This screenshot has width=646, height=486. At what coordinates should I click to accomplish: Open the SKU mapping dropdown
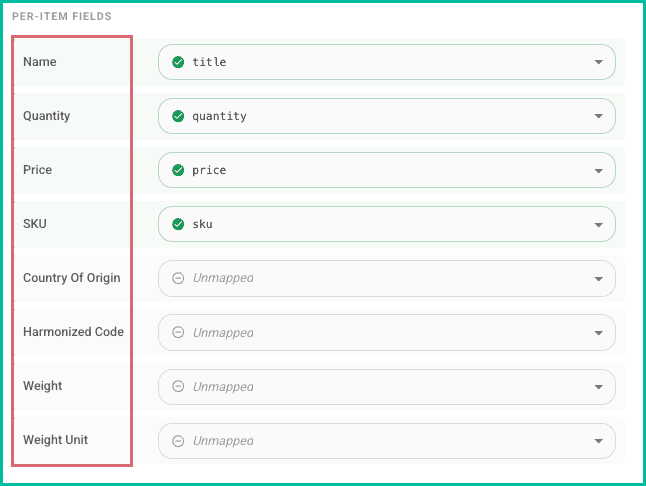pyautogui.click(x=386, y=224)
